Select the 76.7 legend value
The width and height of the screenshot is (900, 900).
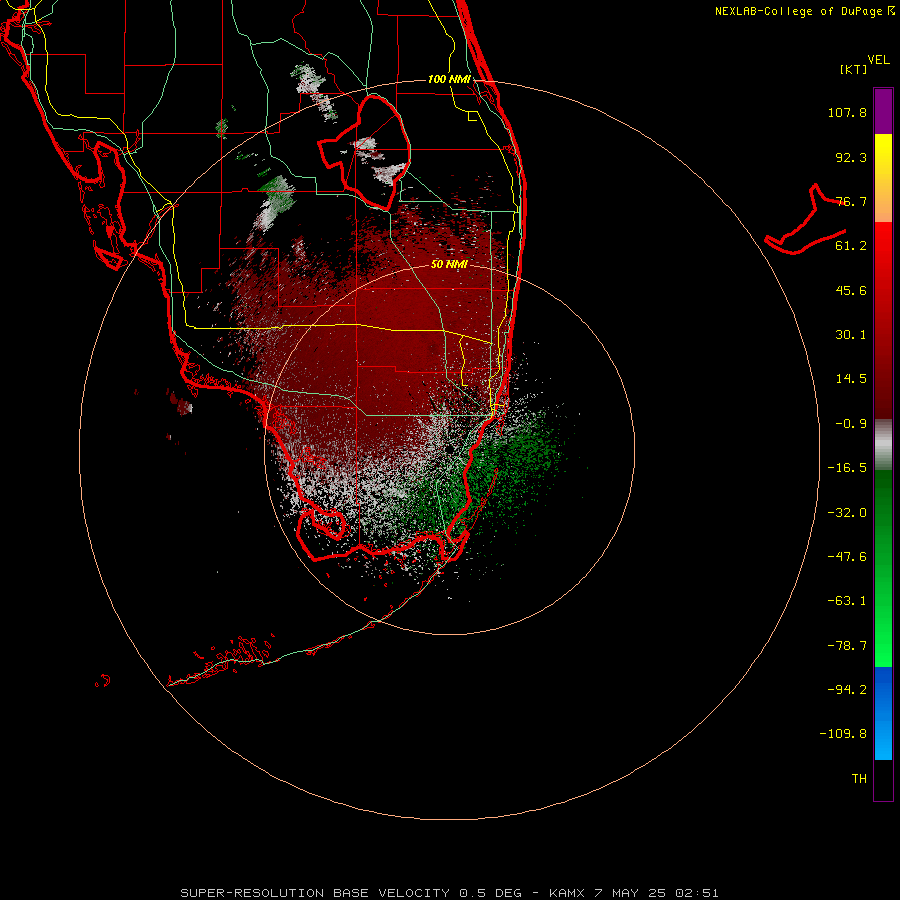(x=851, y=201)
